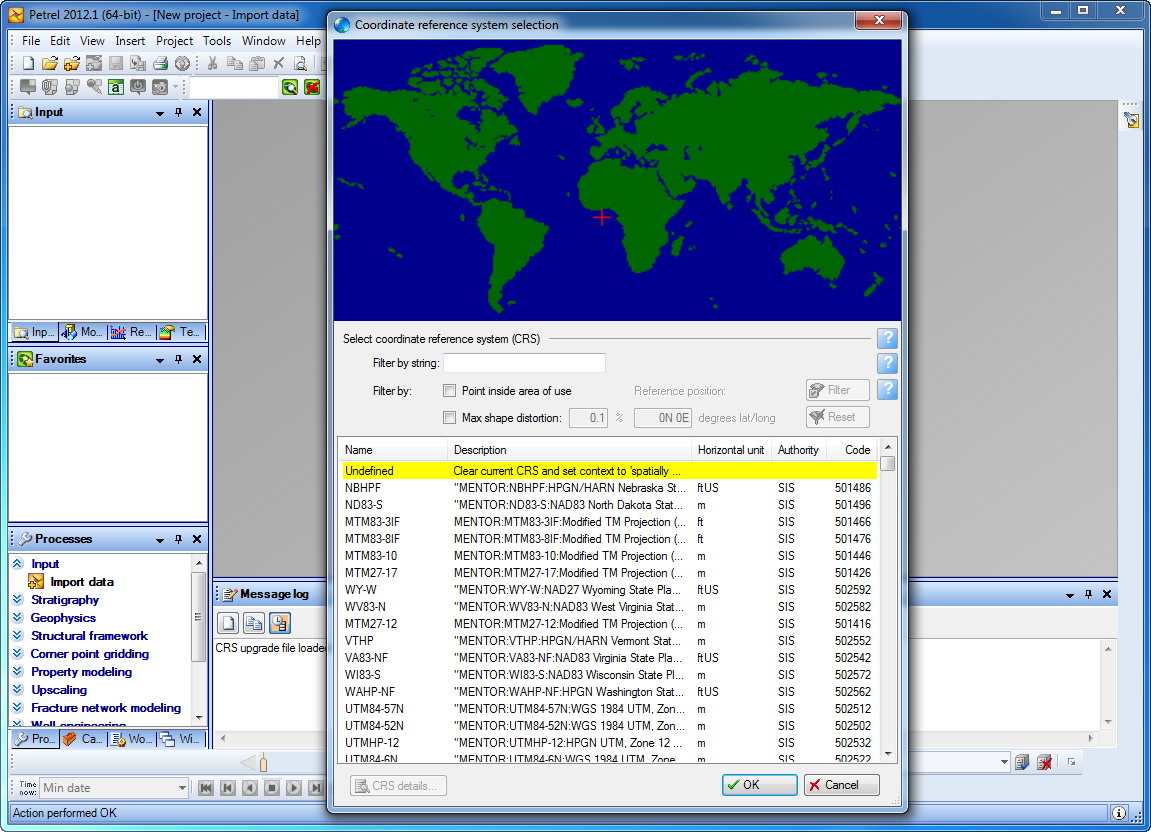1151x832 pixels.
Task: Select Import data in Processes tree
Action: (81, 582)
